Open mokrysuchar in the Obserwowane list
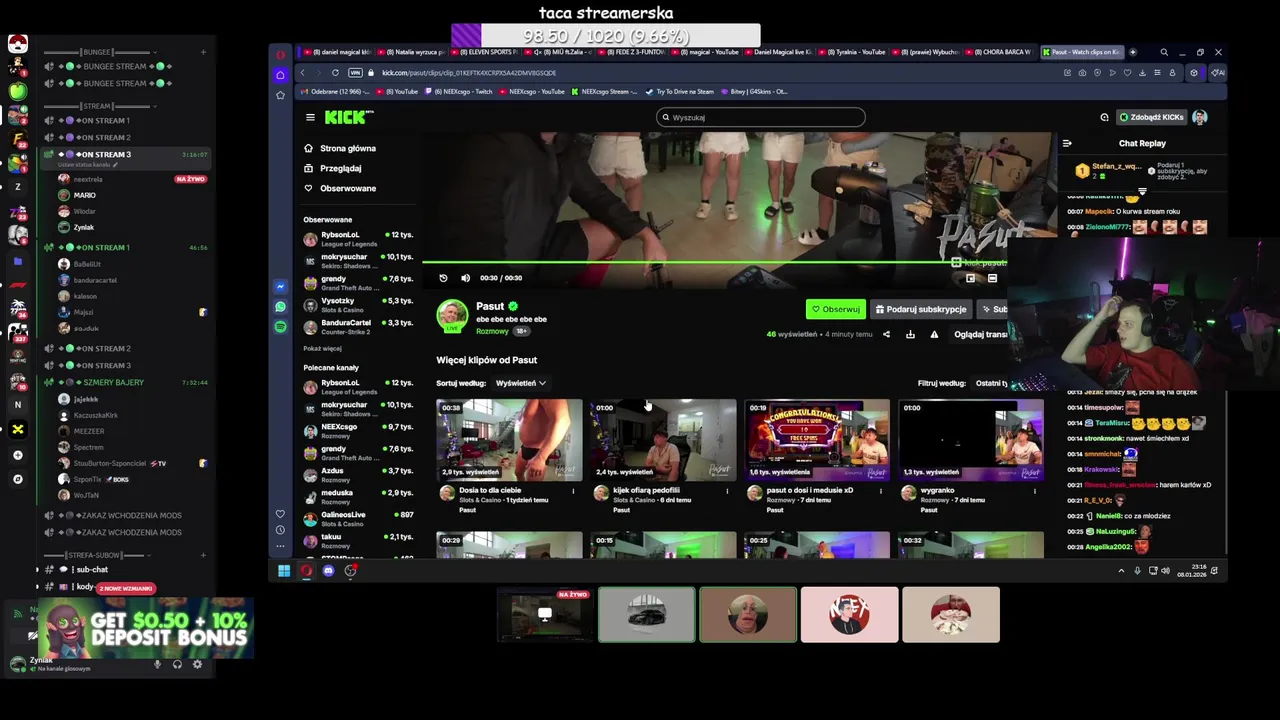 point(358,261)
